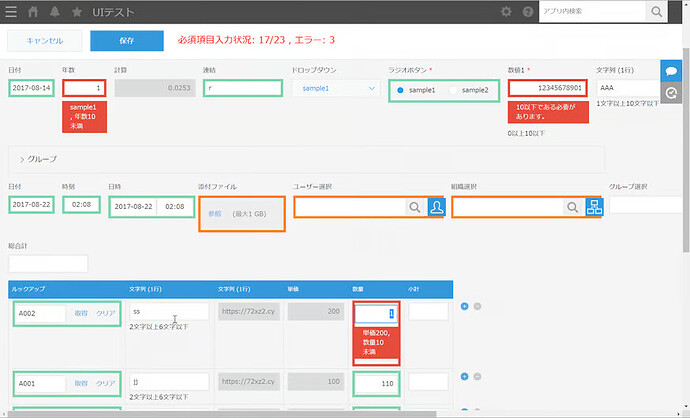Click the organization picker tree icon
690x418 pixels.
click(594, 207)
